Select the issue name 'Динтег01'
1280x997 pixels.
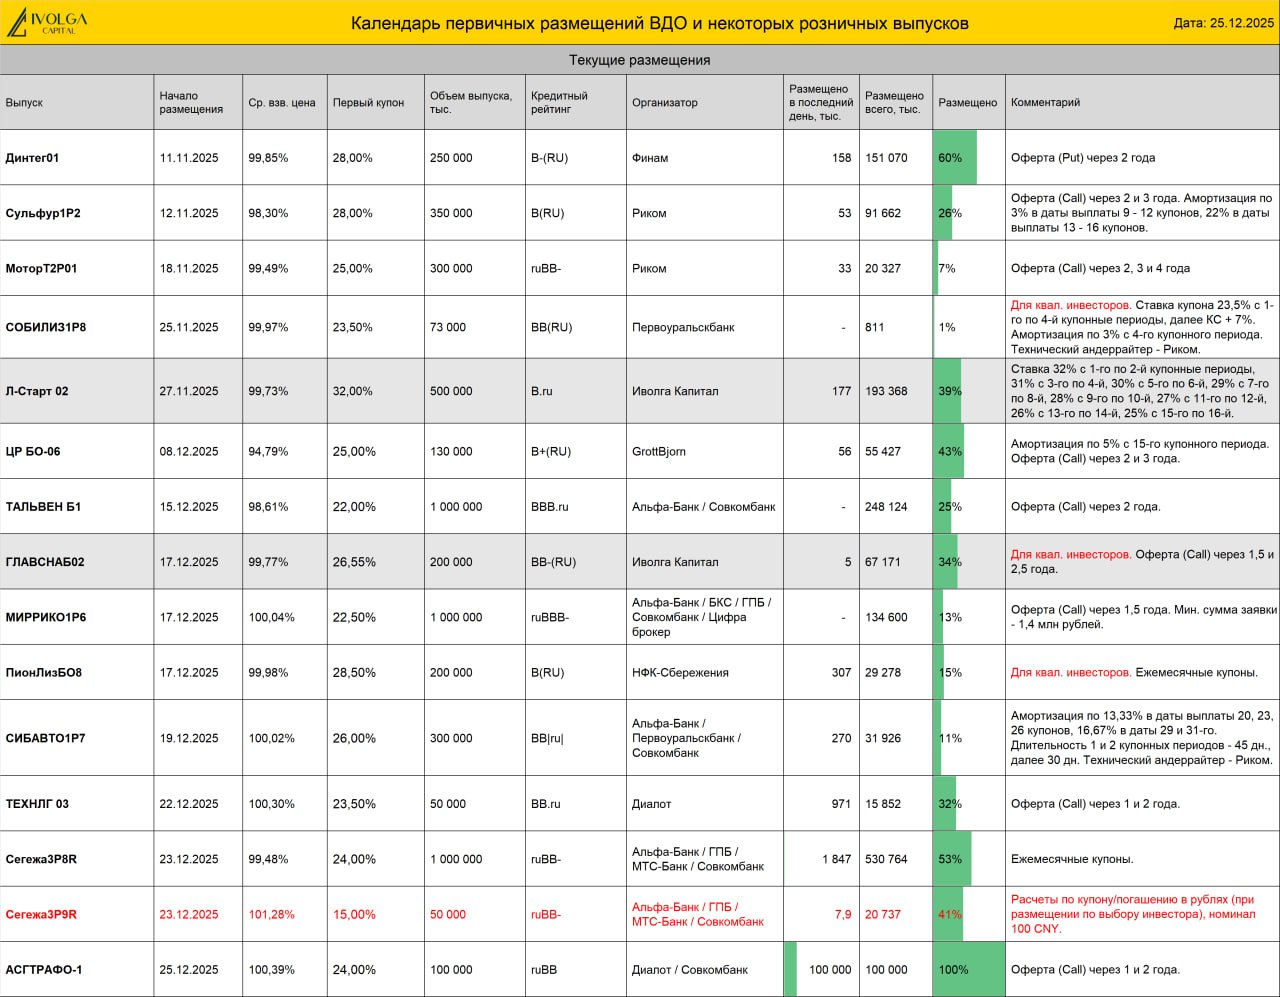[x=32, y=158]
